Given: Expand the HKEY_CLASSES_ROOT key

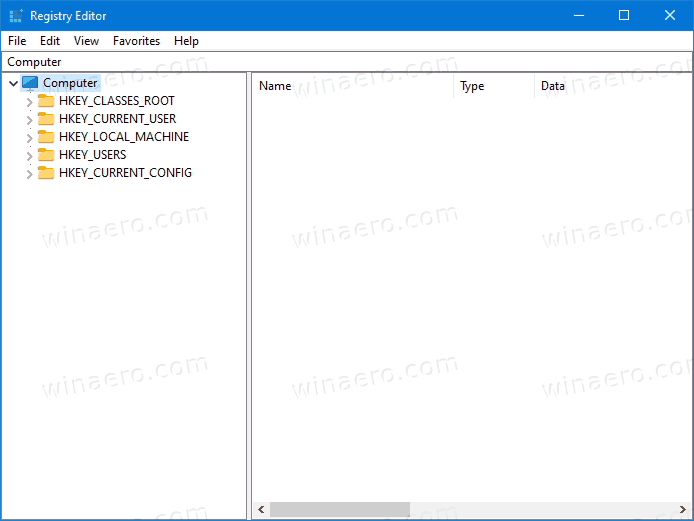Looking at the screenshot, I should click(x=29, y=102).
